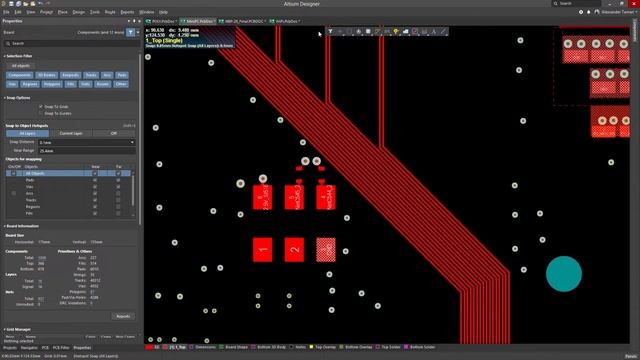The height and width of the screenshot is (360, 640).
Task: Click the color swatch beside Bottom Solder layer
Action: pyautogui.click(x=406, y=347)
